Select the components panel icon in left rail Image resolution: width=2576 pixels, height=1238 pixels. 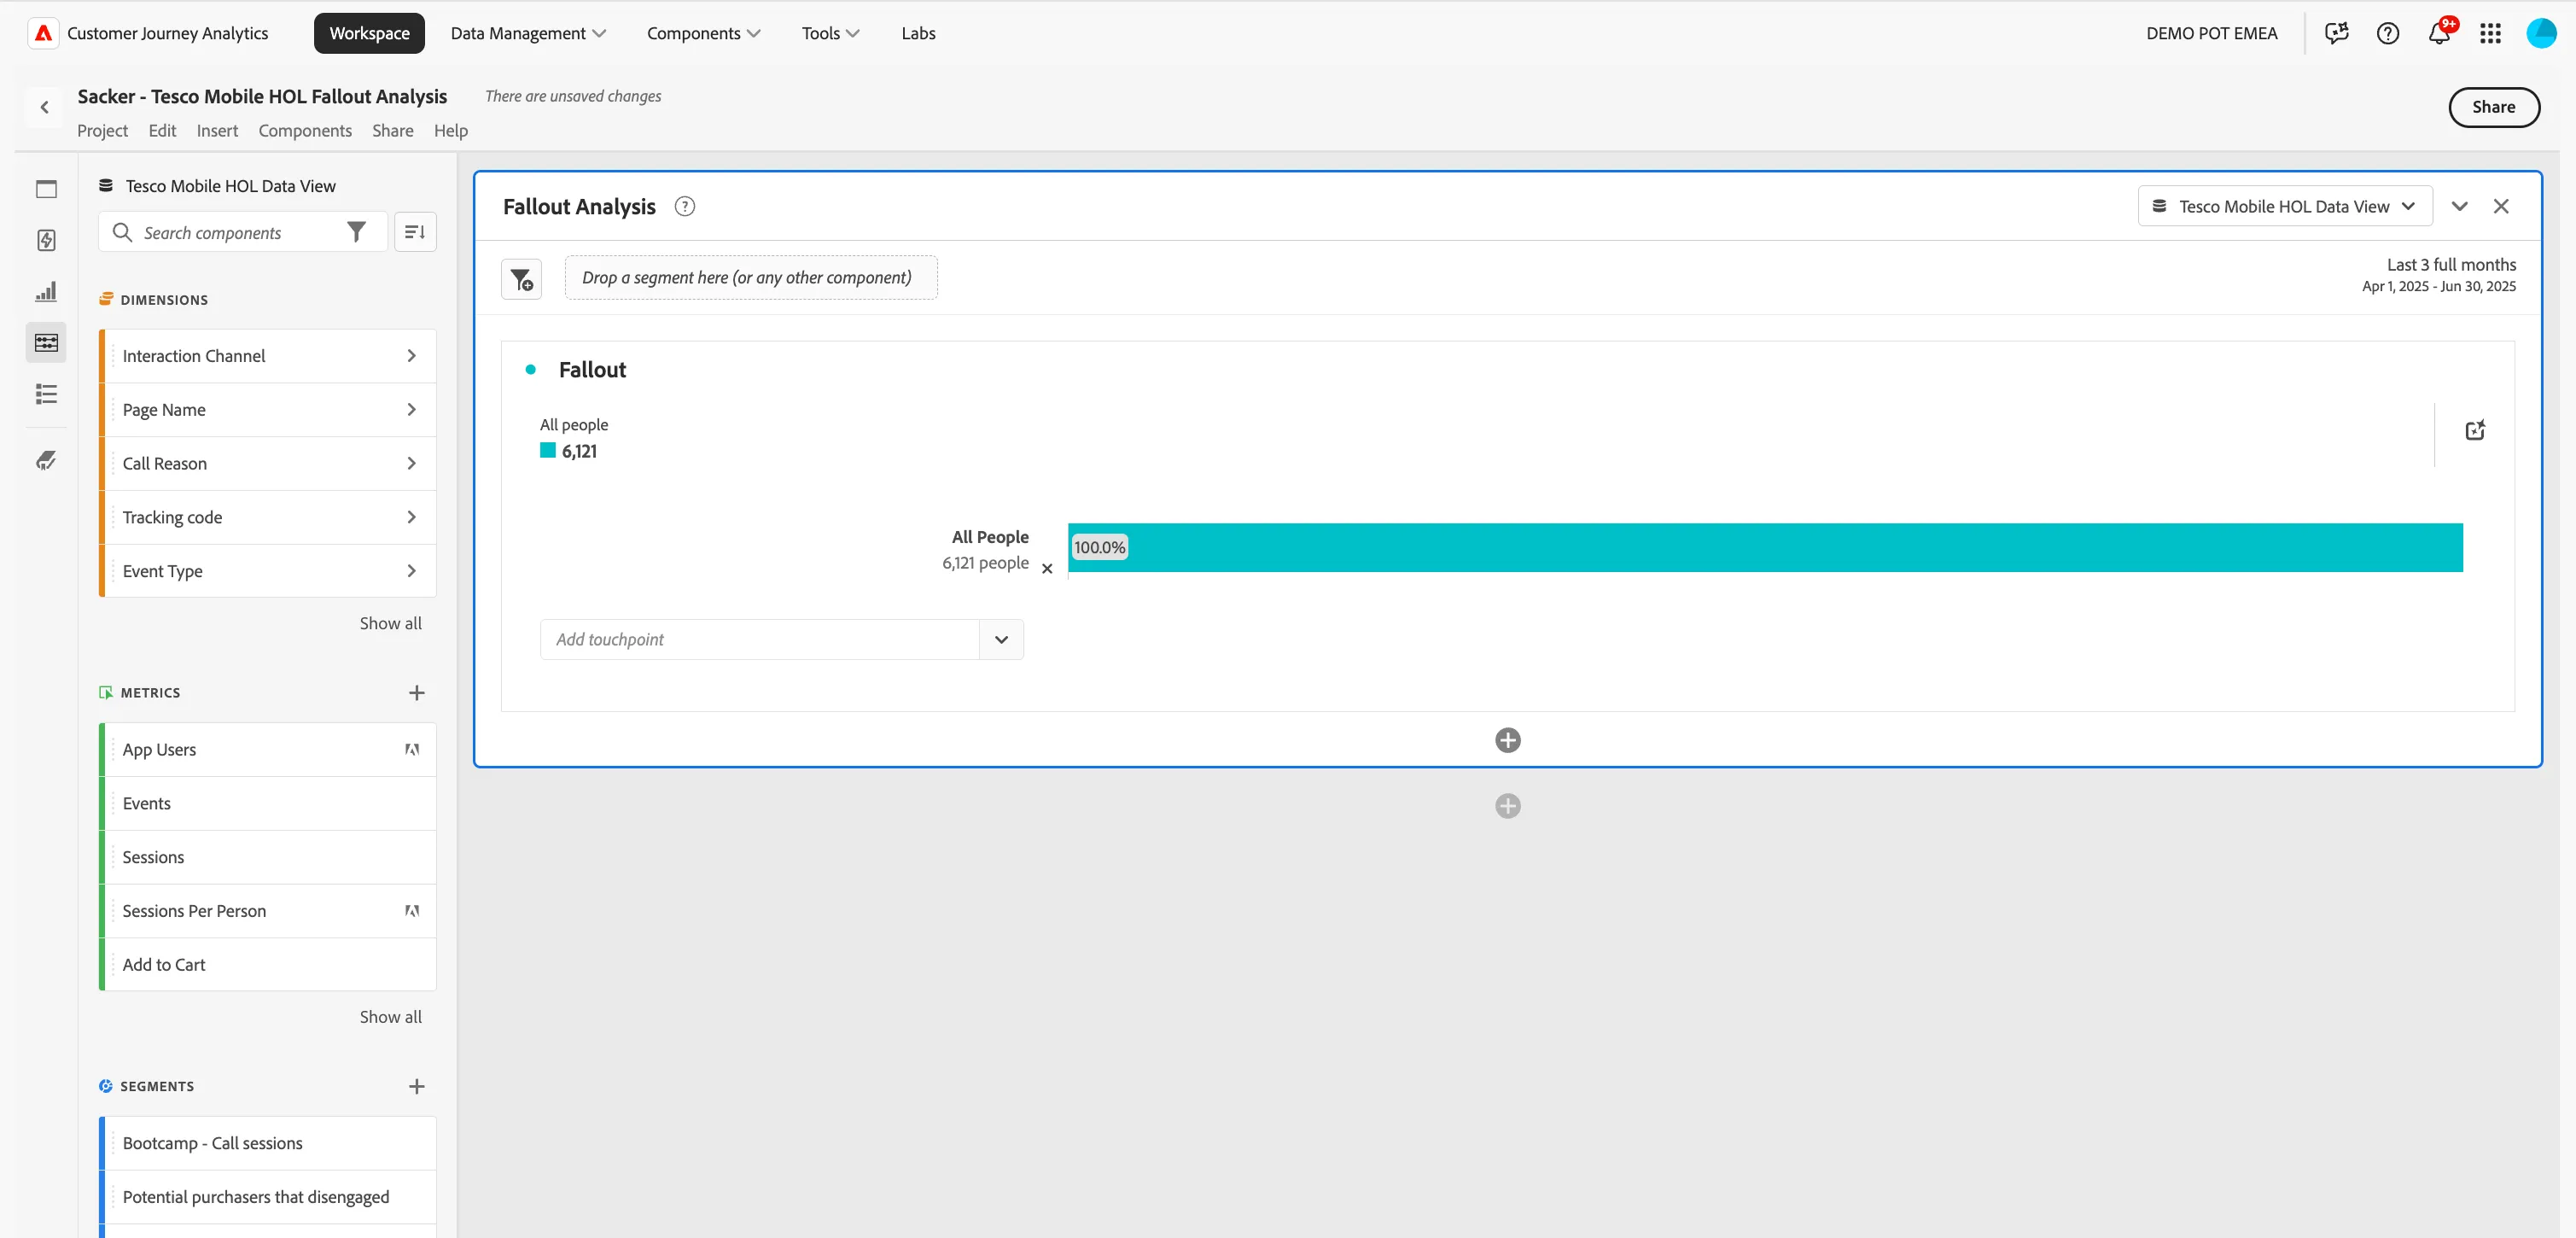[x=46, y=342]
